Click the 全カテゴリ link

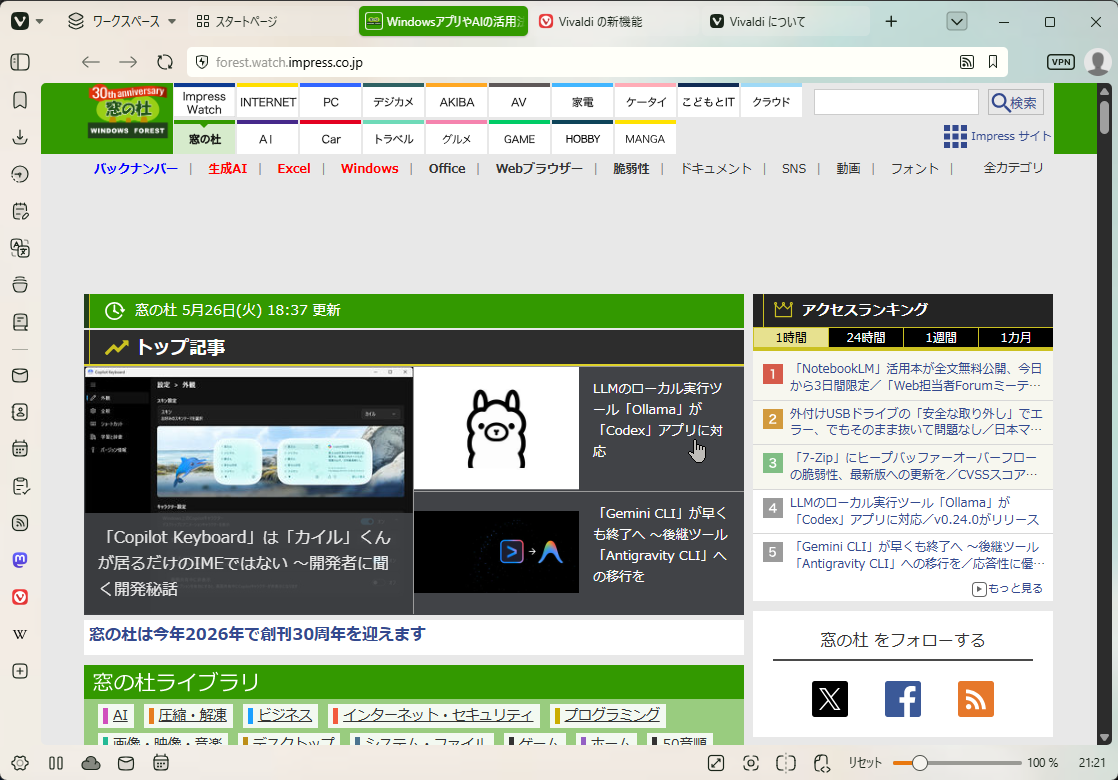point(1012,168)
